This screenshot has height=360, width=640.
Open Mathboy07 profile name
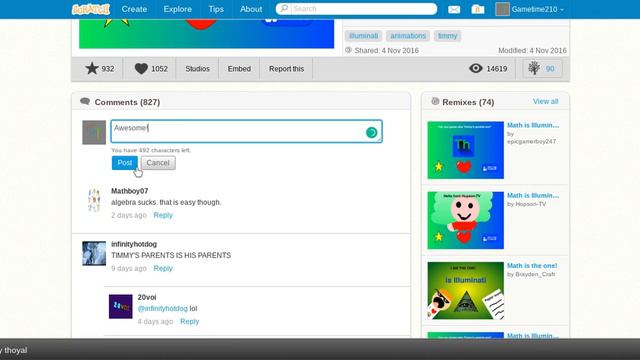(130, 191)
